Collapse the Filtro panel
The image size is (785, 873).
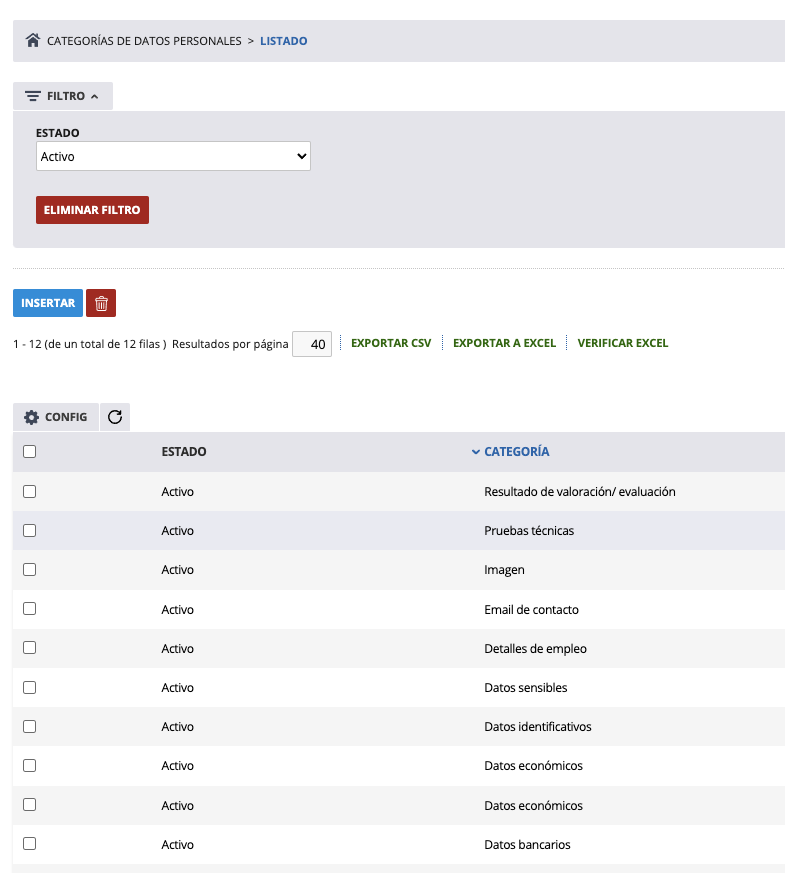[x=63, y=96]
